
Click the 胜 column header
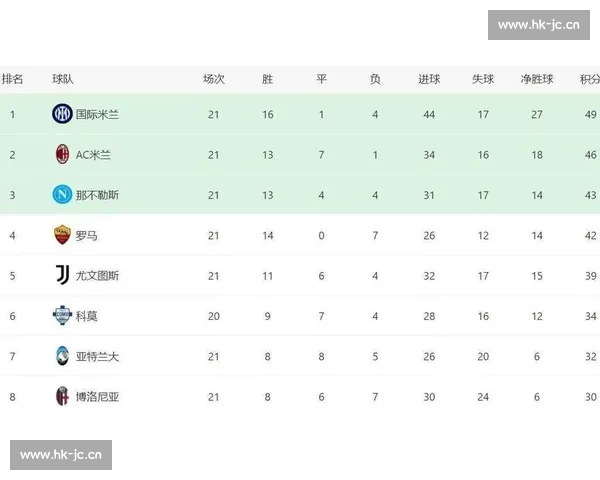[x=267, y=79]
